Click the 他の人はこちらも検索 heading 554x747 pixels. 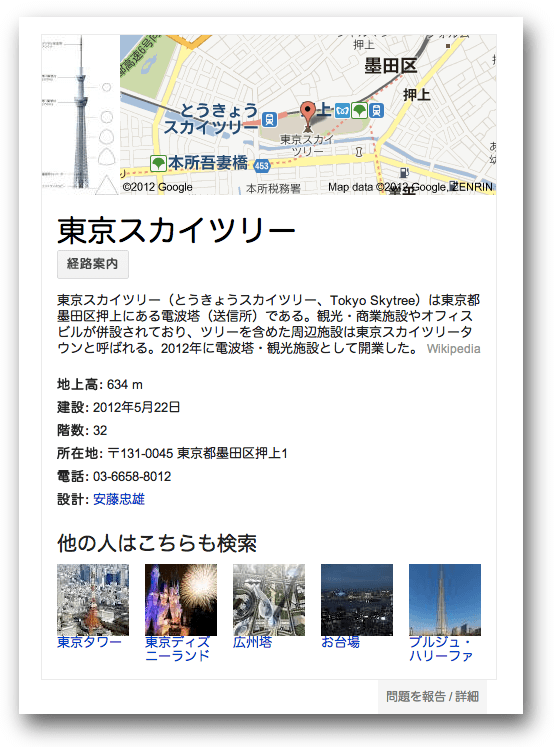tap(157, 543)
